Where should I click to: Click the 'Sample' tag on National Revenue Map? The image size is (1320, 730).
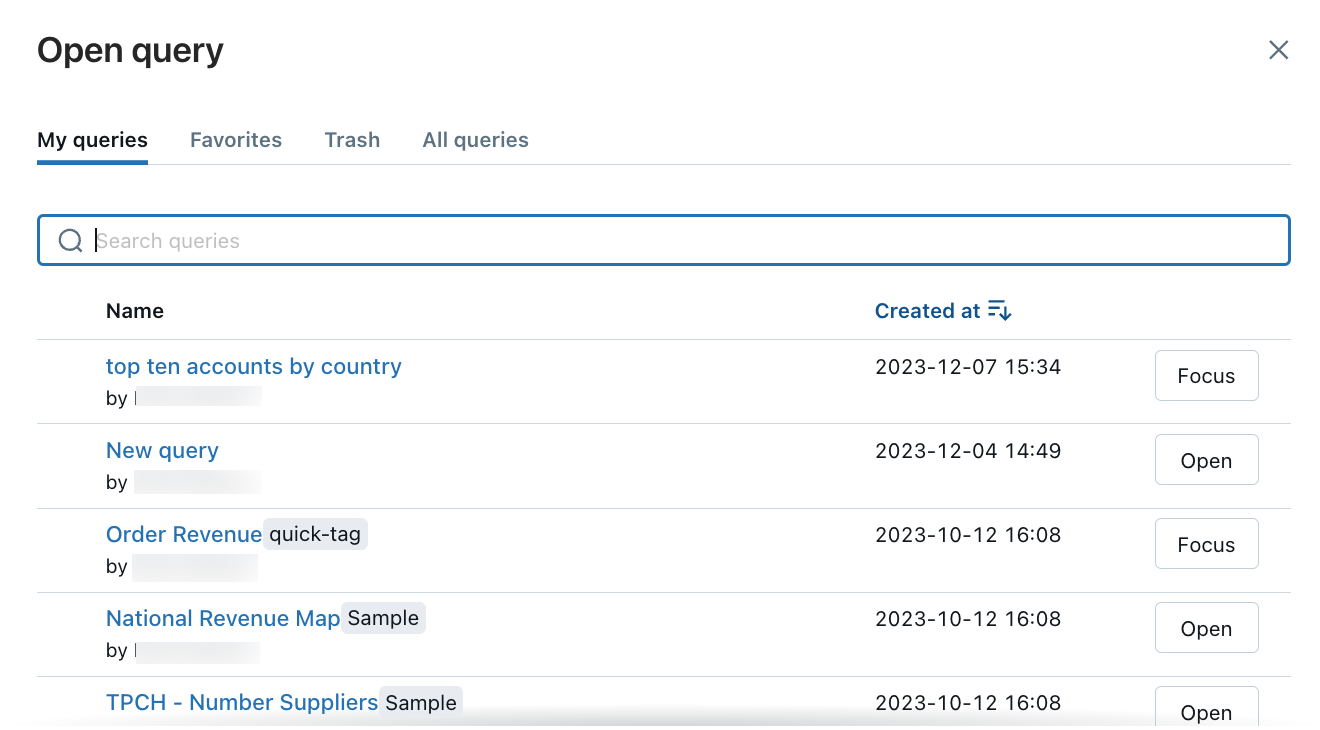click(x=383, y=618)
